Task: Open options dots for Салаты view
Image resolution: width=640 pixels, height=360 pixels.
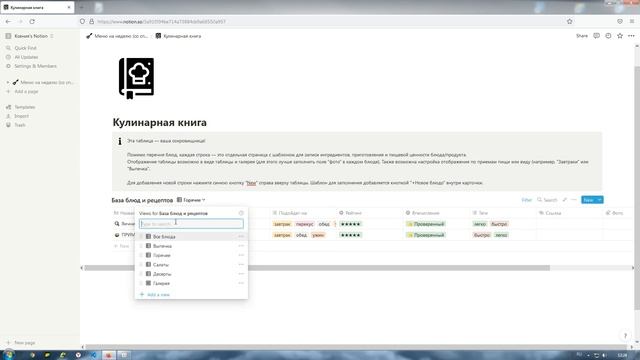Action: click(241, 265)
